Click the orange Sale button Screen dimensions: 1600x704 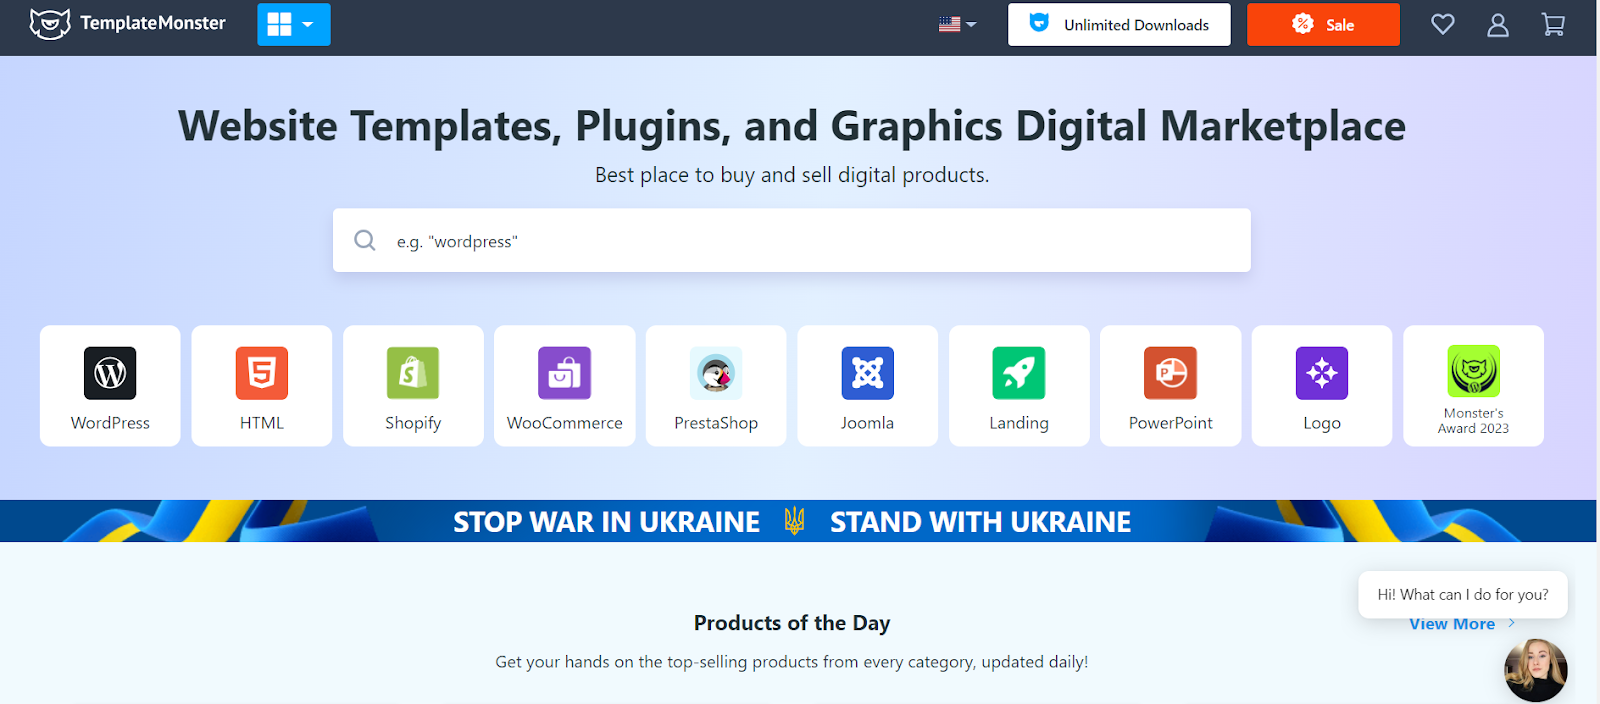[x=1323, y=25]
